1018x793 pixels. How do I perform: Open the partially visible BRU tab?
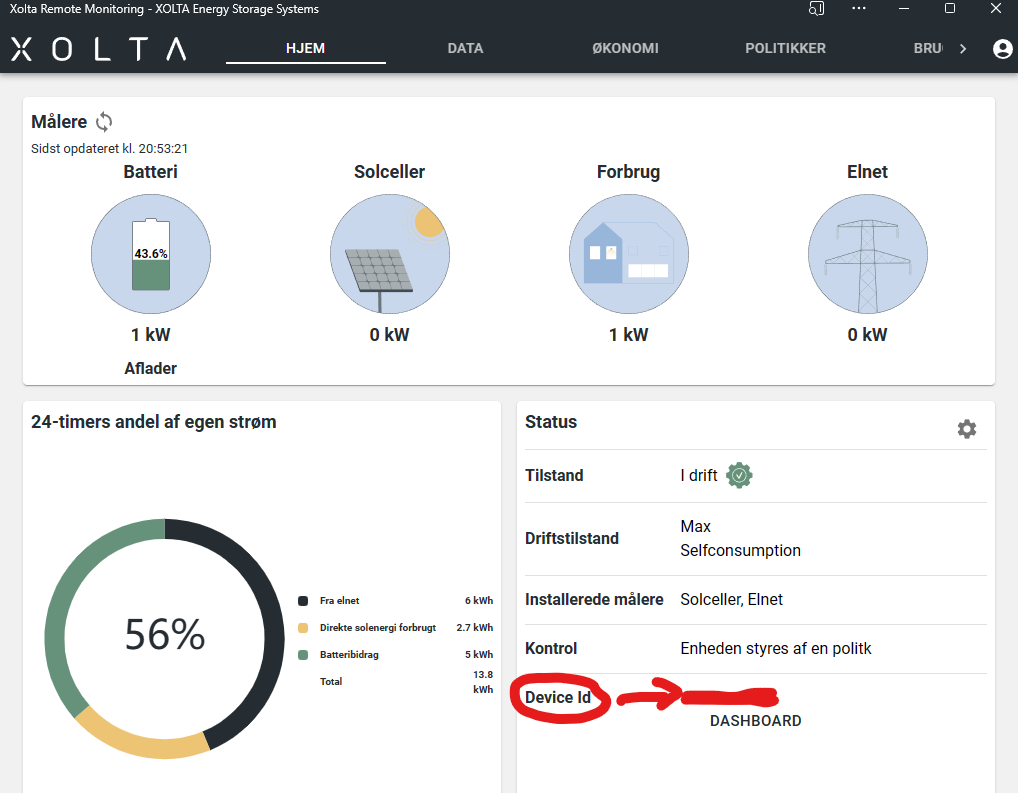point(928,48)
